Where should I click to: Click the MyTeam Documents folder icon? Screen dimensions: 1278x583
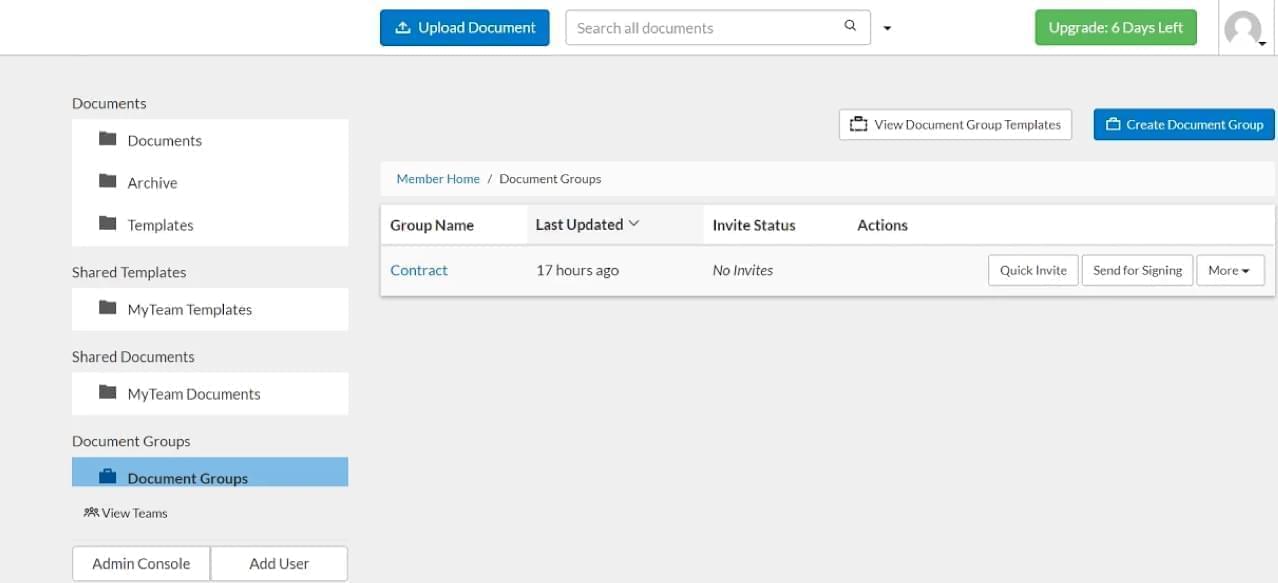pos(108,392)
